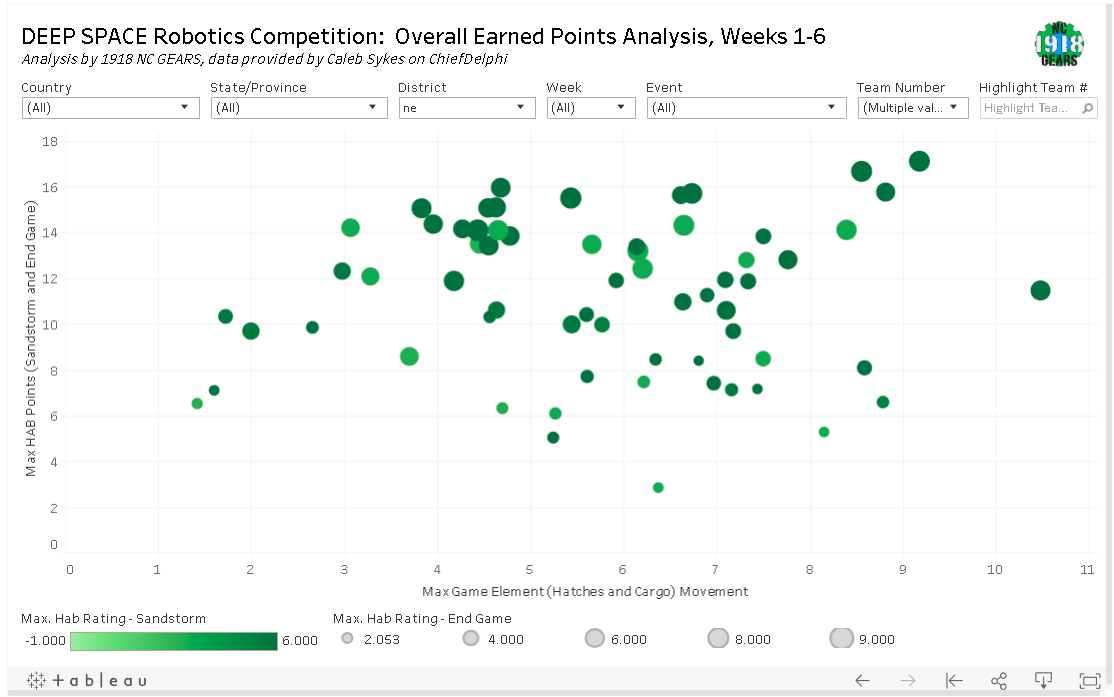The height and width of the screenshot is (697, 1114).
Task: Open the Team Number multiple values dropdown
Action: pyautogui.click(x=913, y=108)
